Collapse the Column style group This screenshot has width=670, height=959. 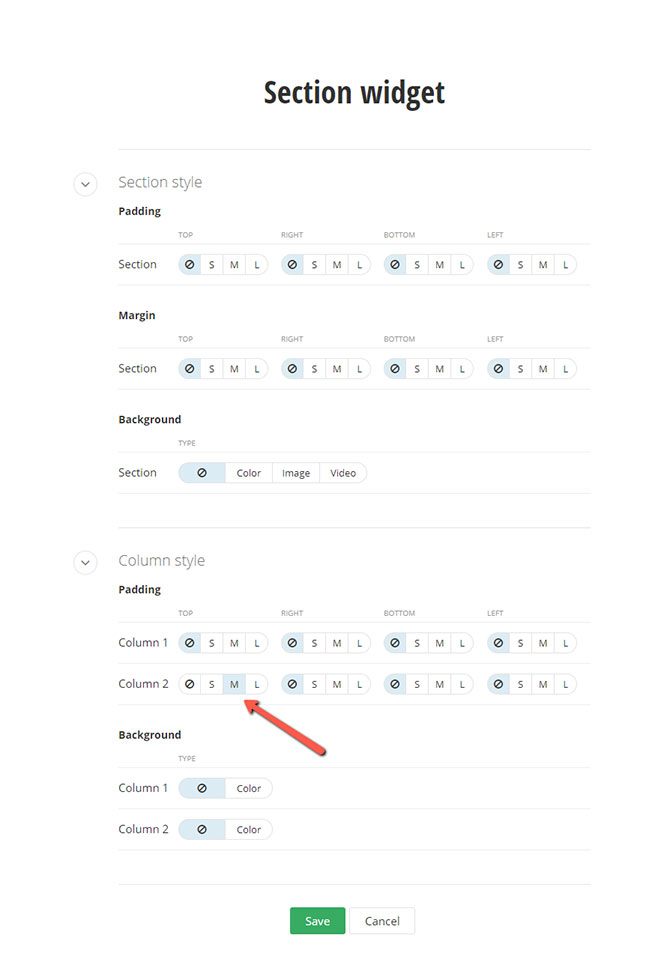coord(85,562)
